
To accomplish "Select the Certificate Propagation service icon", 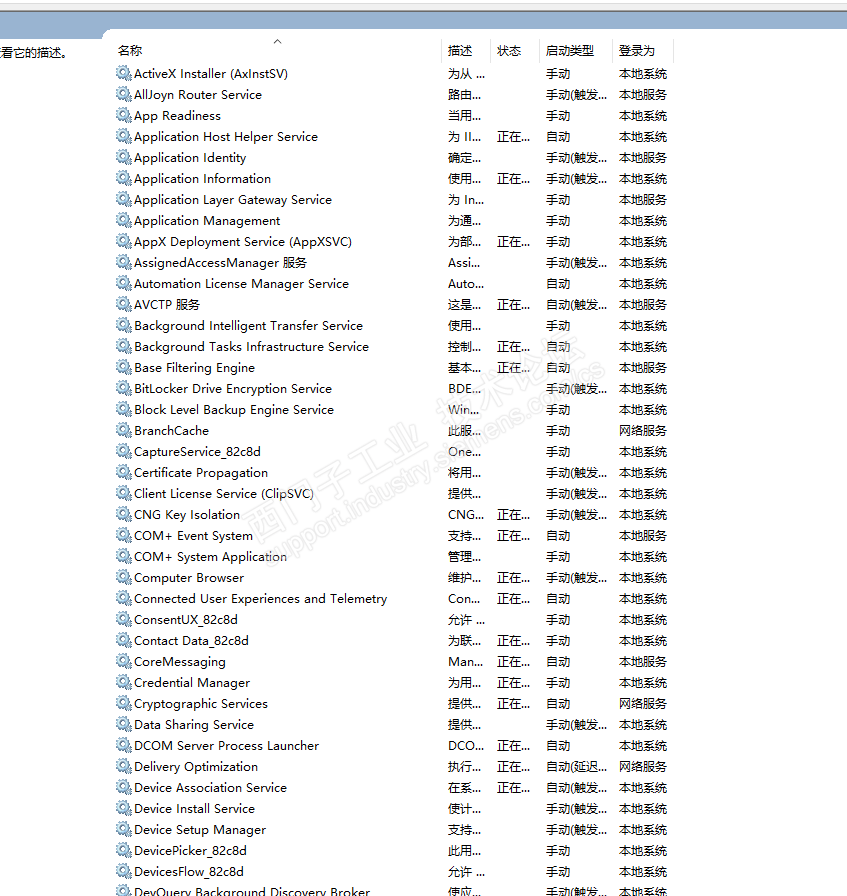I will tap(123, 473).
